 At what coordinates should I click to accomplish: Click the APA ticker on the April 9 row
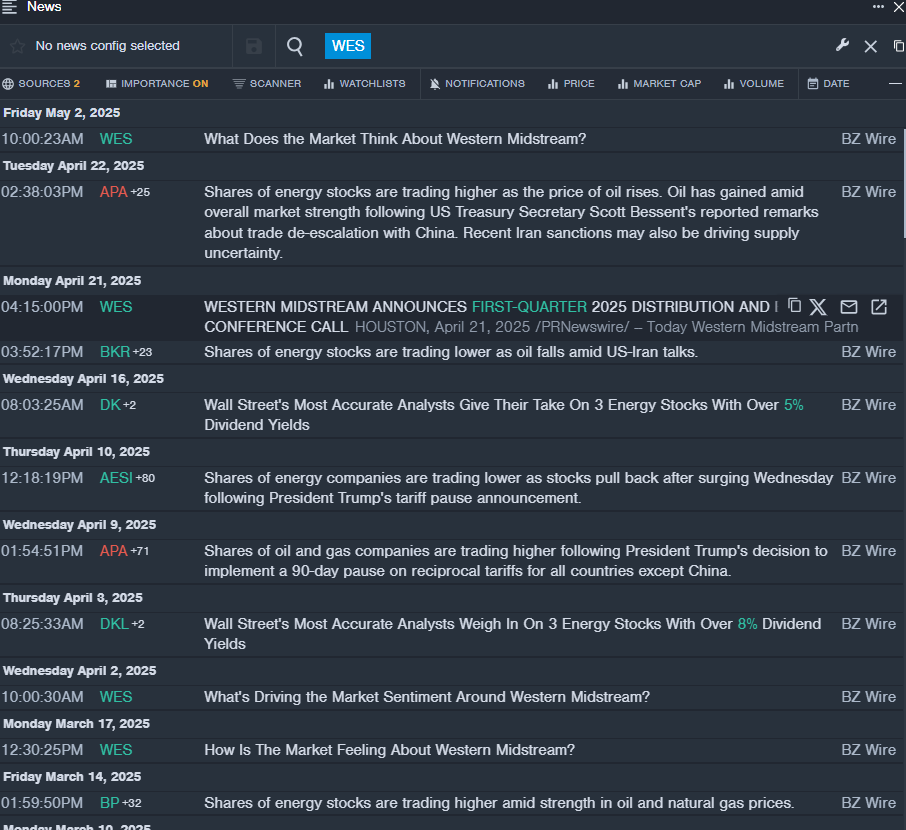[113, 551]
